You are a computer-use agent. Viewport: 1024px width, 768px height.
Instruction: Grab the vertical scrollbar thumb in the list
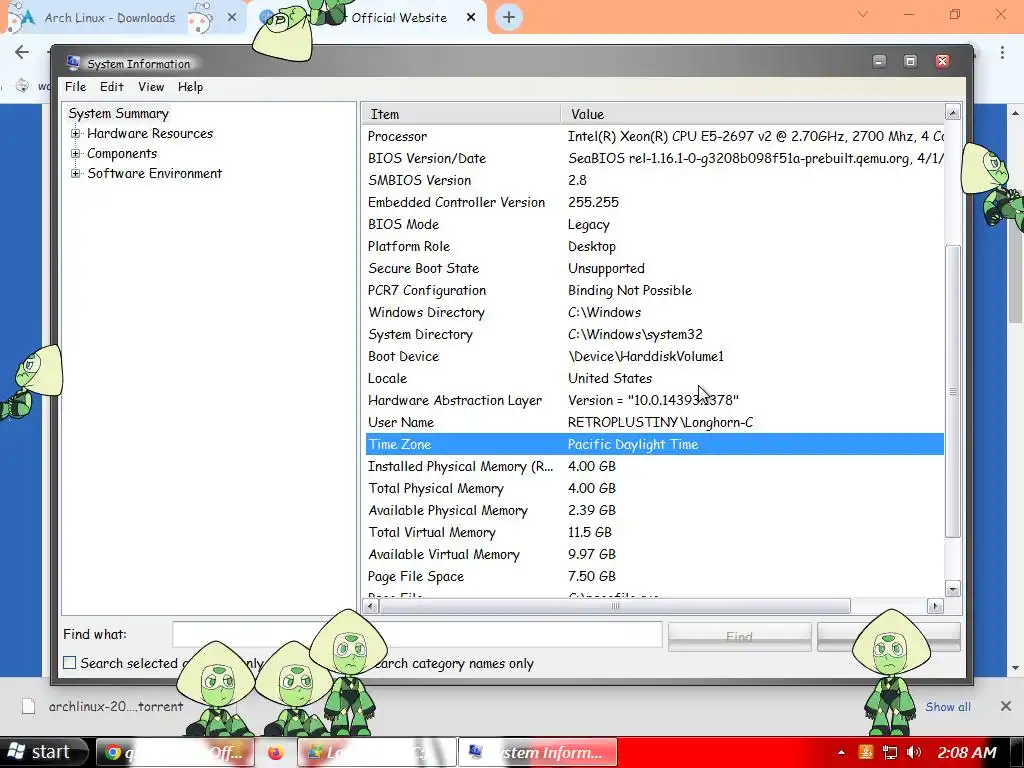[953, 391]
